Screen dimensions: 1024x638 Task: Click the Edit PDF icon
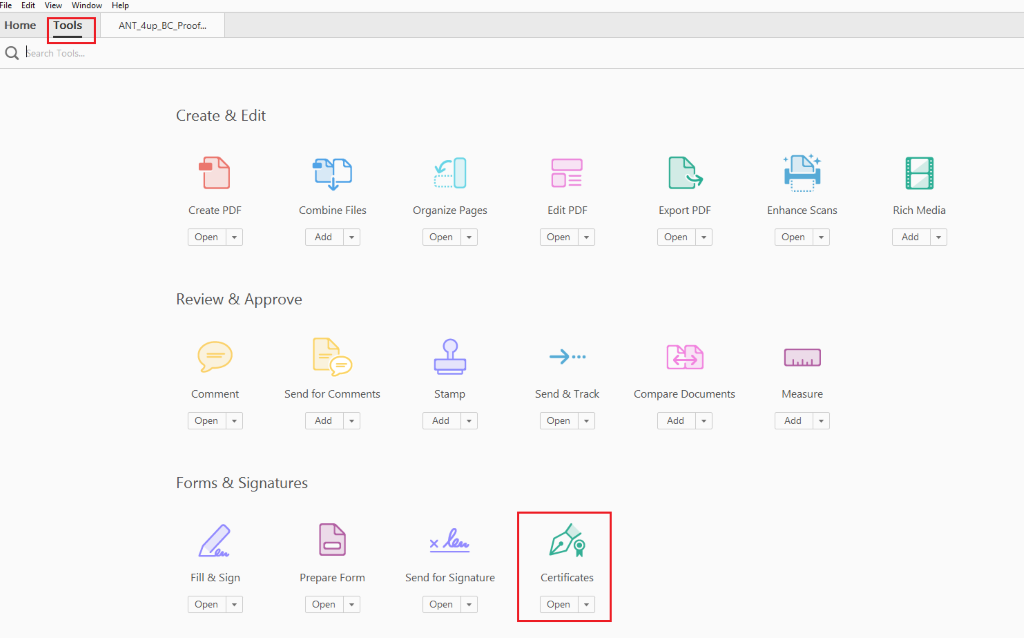click(x=567, y=173)
